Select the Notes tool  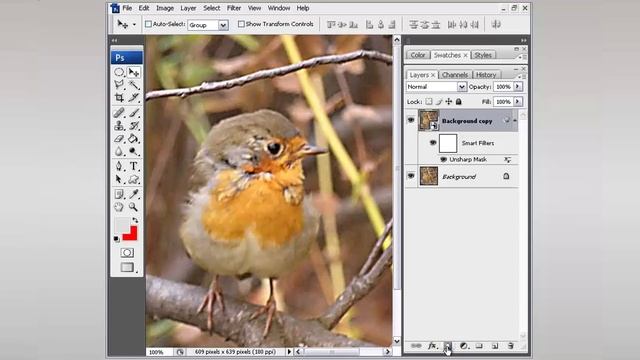pos(119,194)
